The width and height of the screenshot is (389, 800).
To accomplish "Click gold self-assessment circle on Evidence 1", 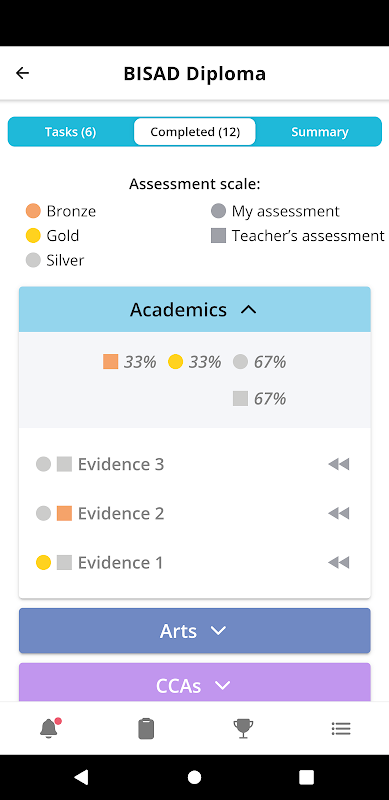I will click(43, 563).
